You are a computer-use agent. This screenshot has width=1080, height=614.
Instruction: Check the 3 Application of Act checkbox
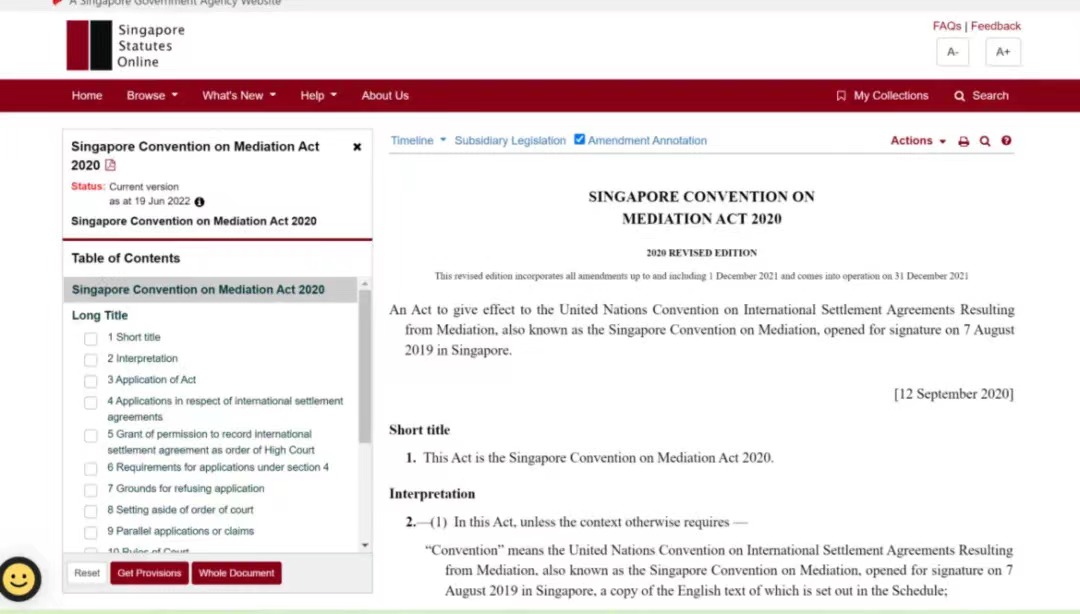click(x=90, y=381)
